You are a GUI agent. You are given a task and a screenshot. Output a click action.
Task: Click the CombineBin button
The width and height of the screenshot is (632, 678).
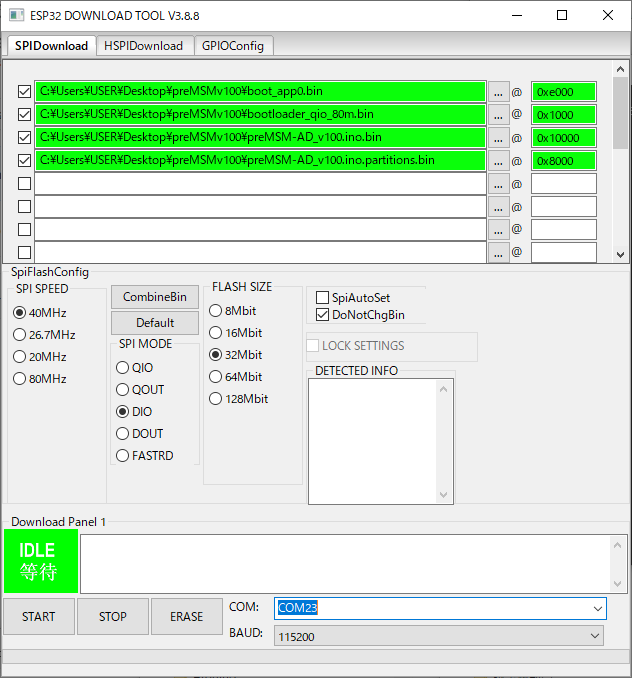155,297
